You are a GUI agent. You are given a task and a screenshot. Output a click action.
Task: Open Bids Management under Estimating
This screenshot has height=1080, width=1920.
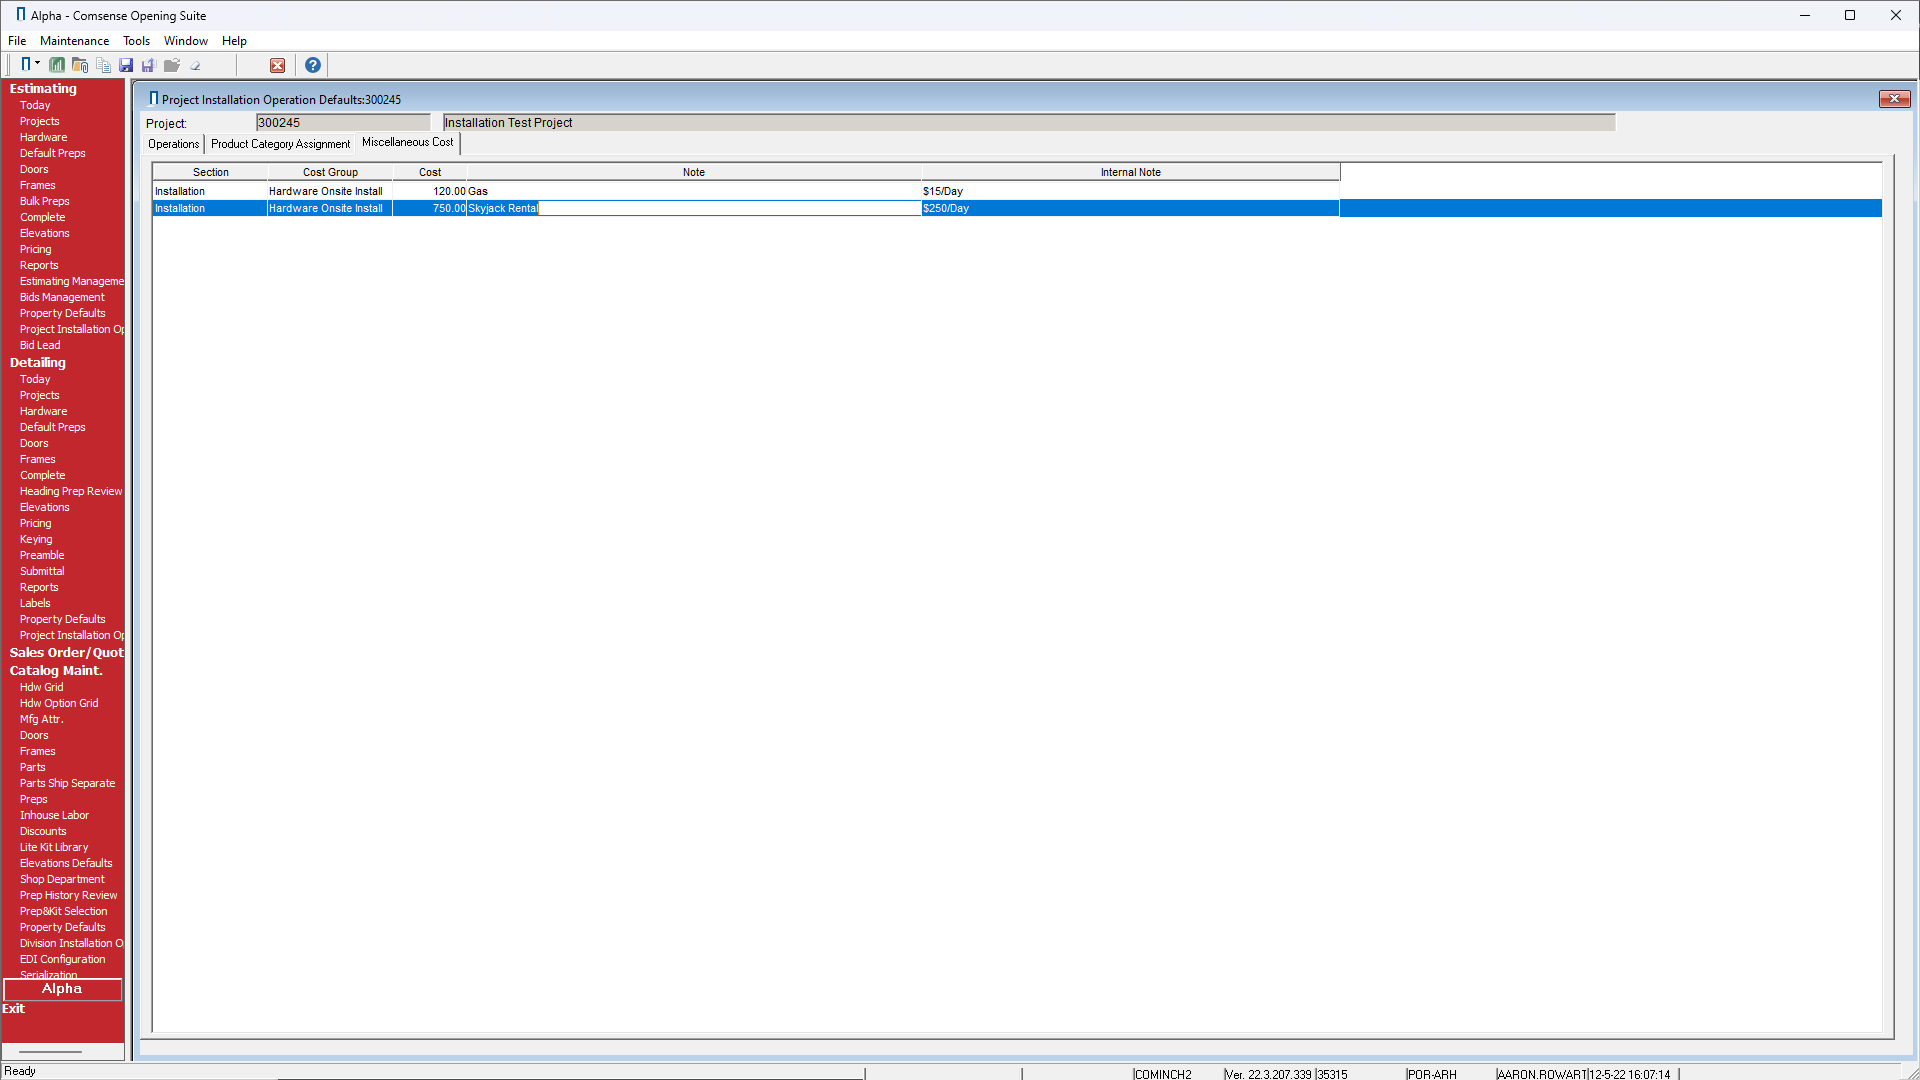(62, 297)
